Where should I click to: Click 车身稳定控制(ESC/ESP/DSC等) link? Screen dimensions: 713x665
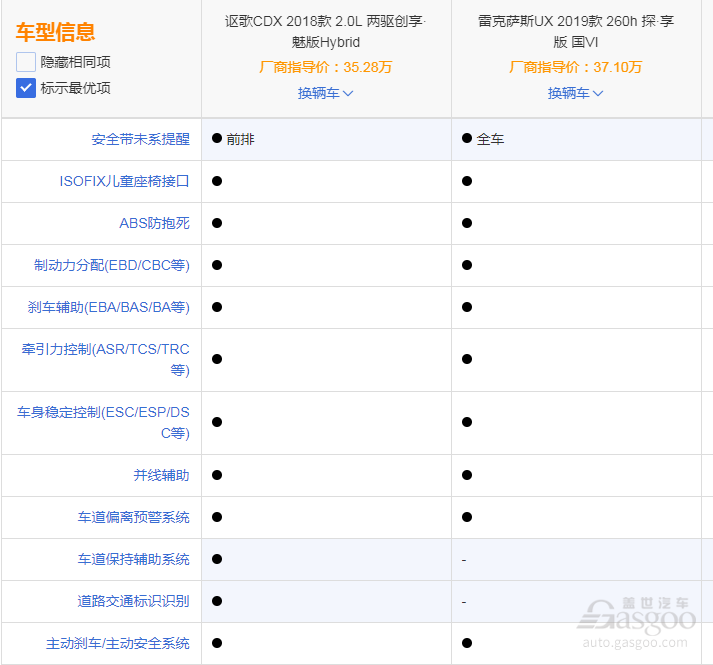104,423
